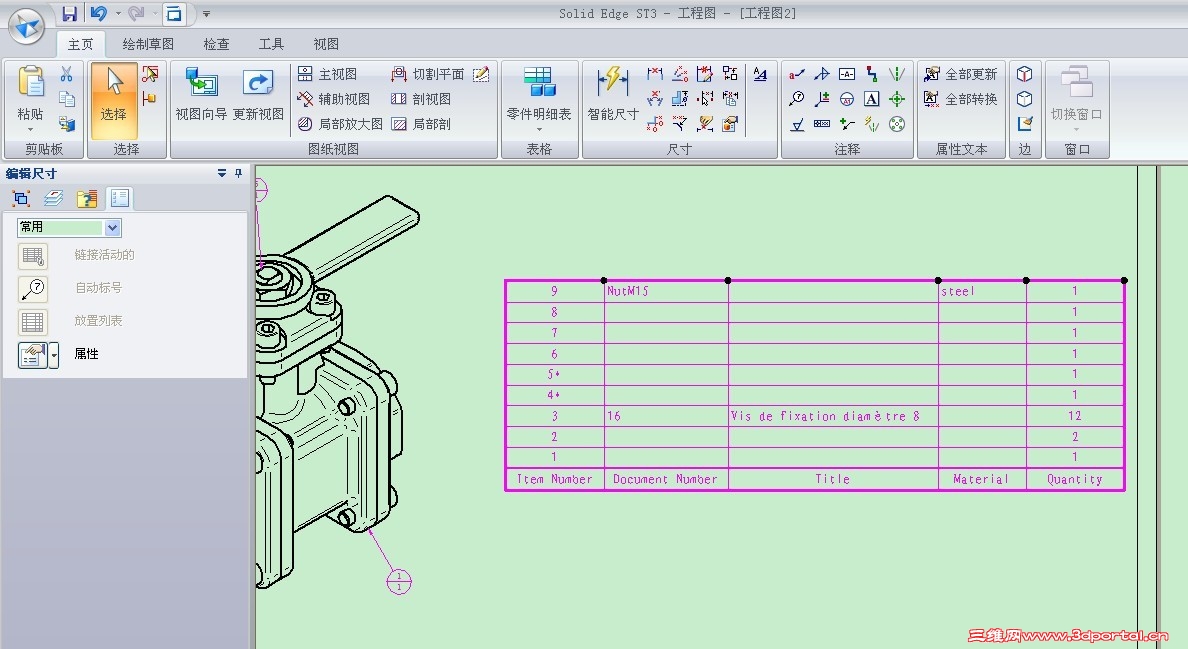Click the 局部放大图 detail view button
1188x649 pixels.
coord(340,124)
